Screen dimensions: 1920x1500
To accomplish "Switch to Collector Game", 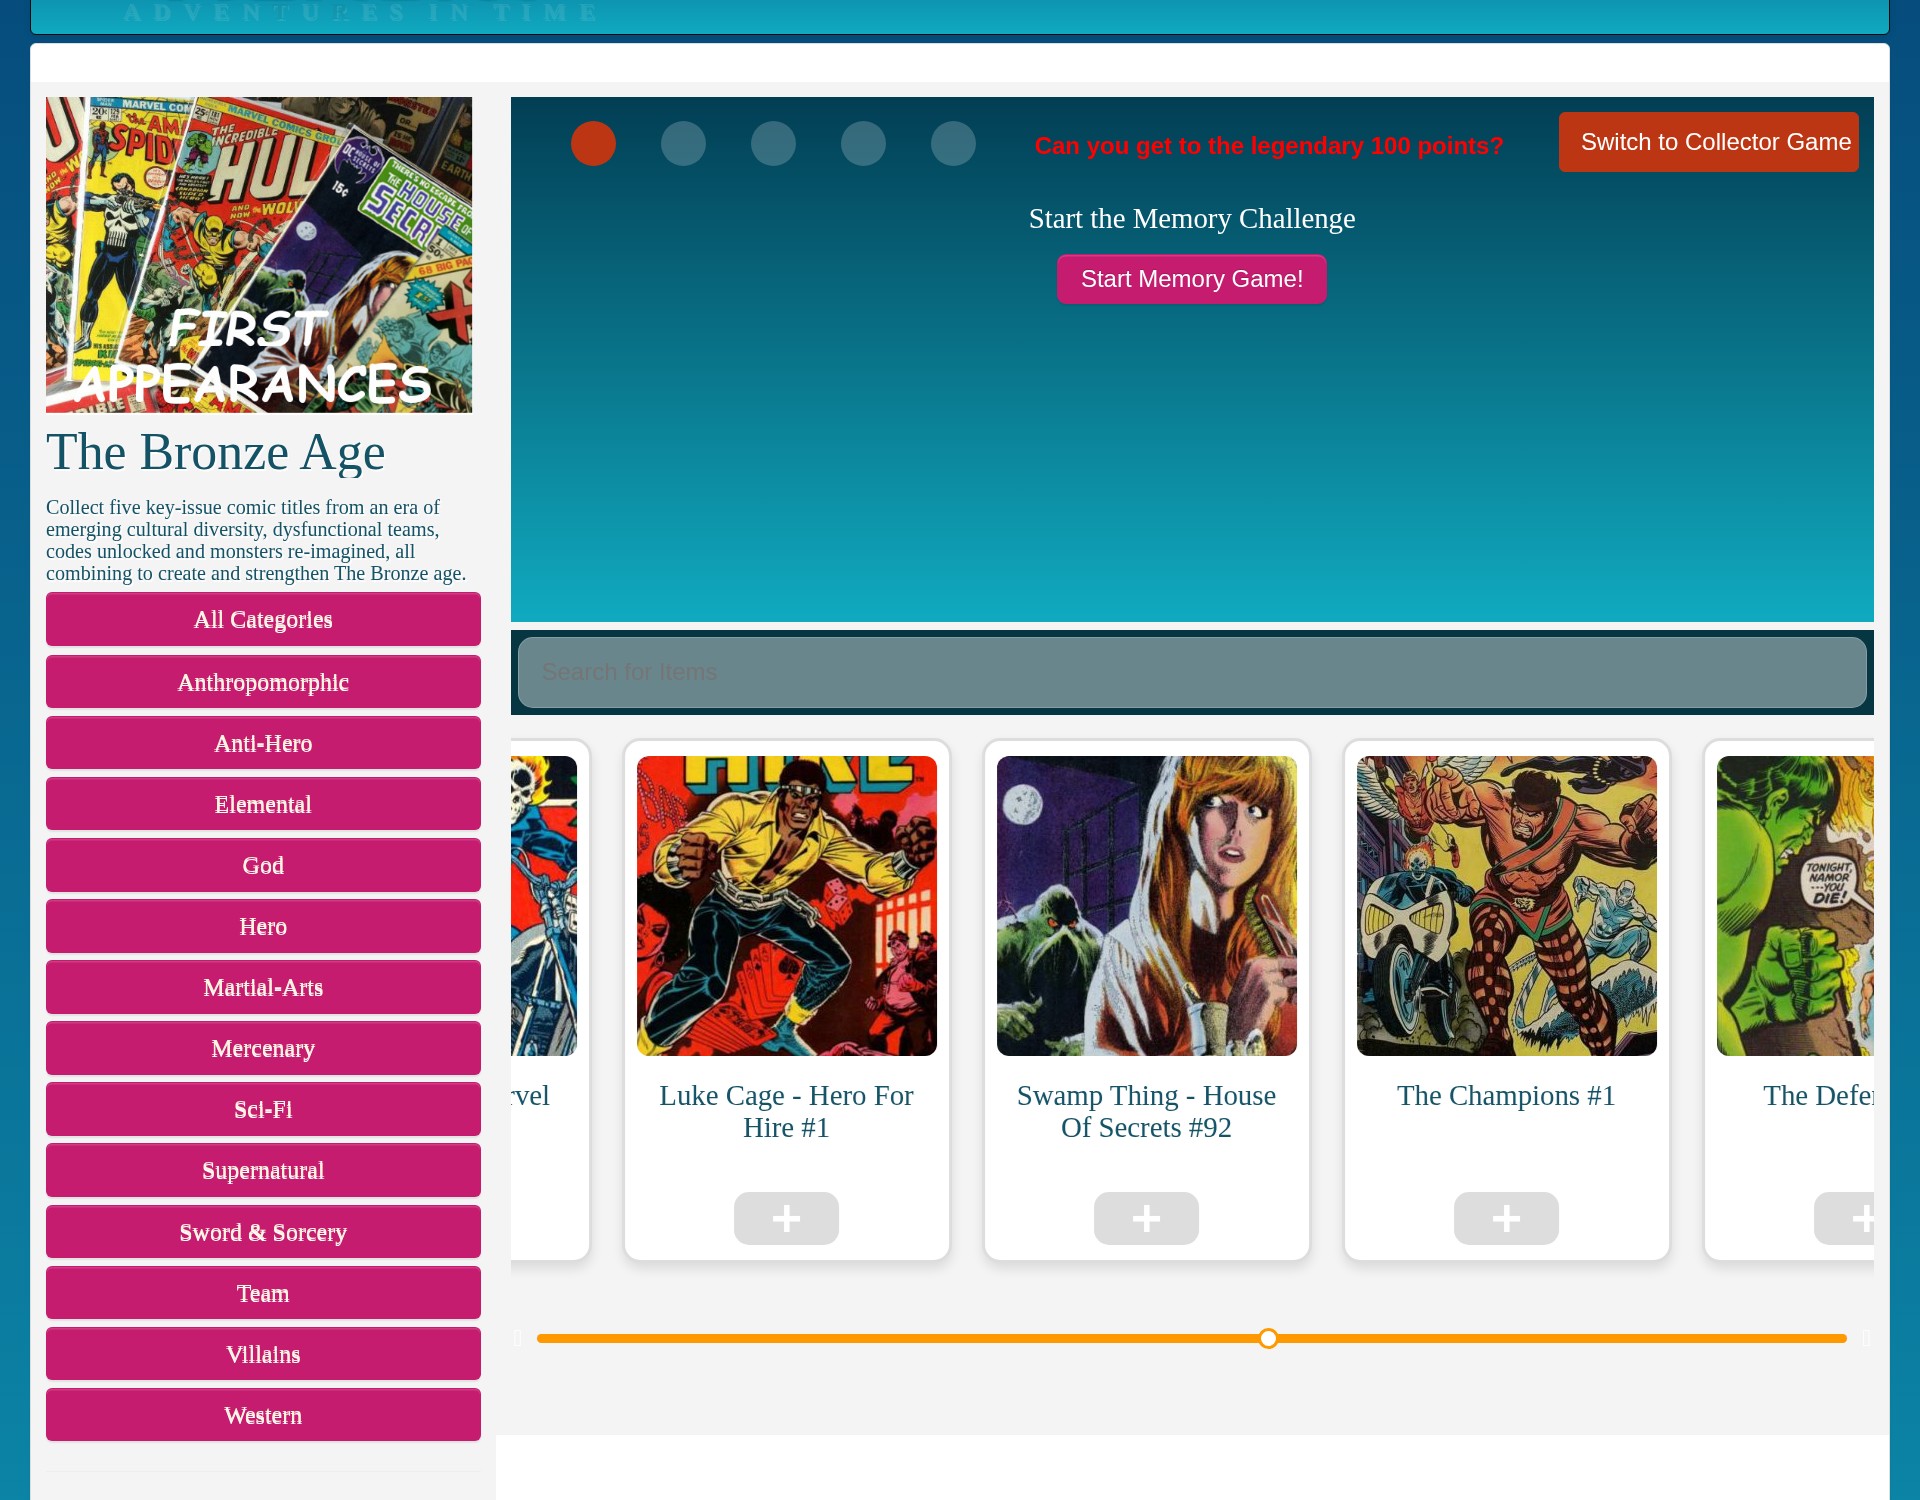I will [x=1708, y=142].
